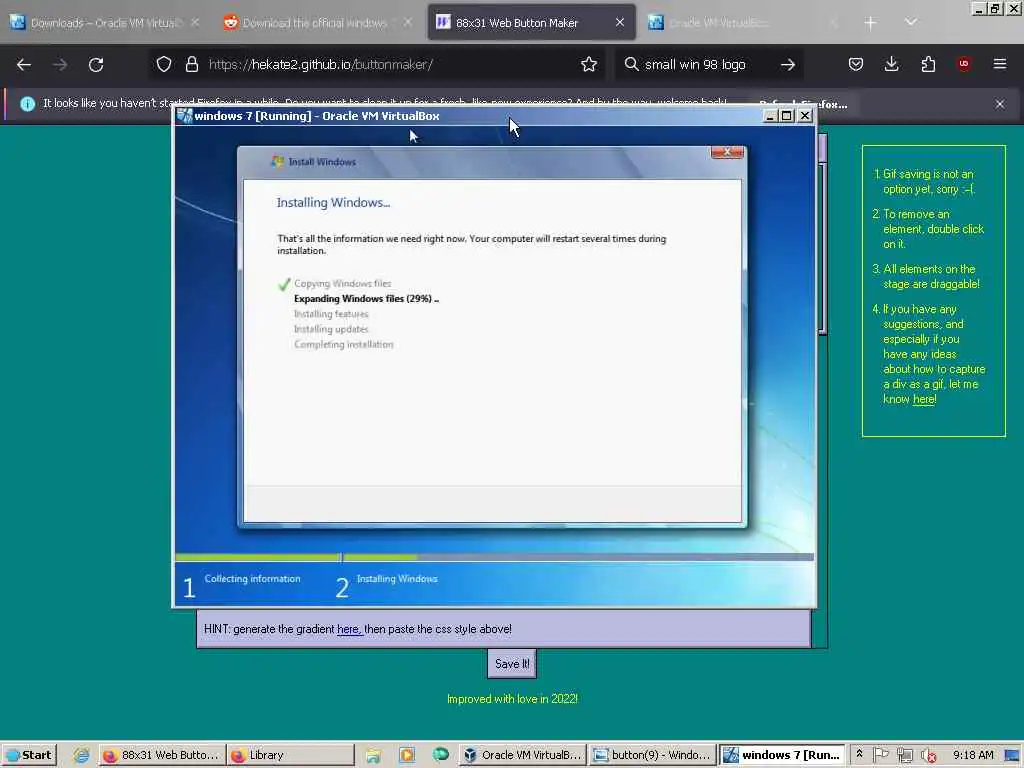
Task: Expand hidden system tray icons
Action: pos(859,754)
